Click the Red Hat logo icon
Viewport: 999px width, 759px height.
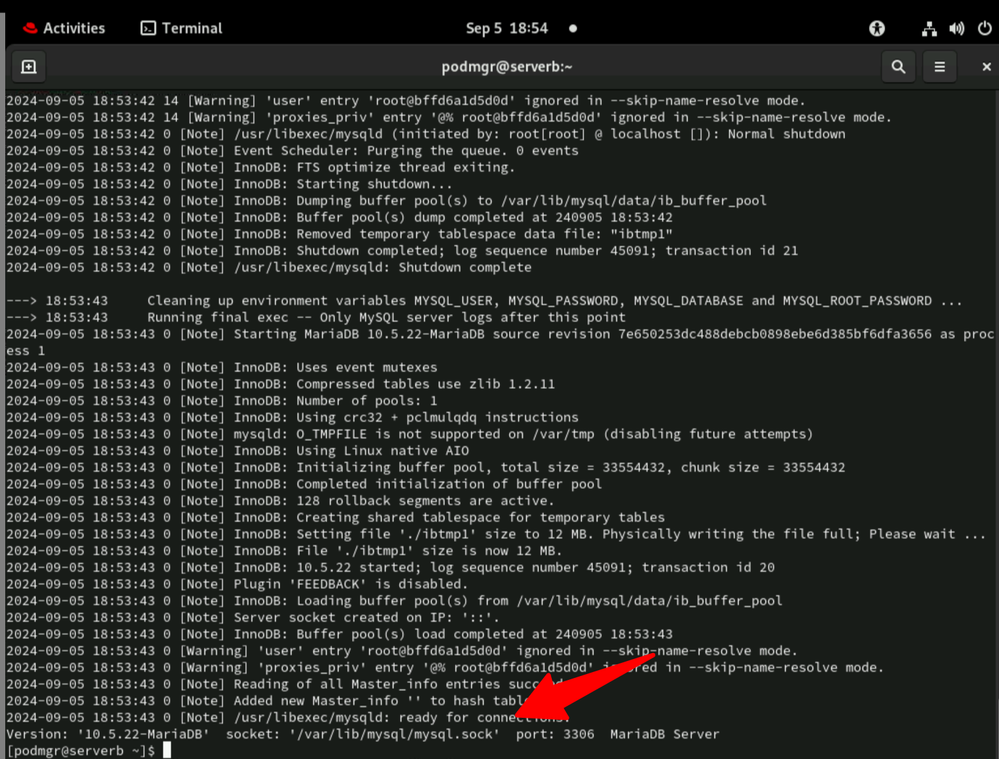tap(29, 28)
